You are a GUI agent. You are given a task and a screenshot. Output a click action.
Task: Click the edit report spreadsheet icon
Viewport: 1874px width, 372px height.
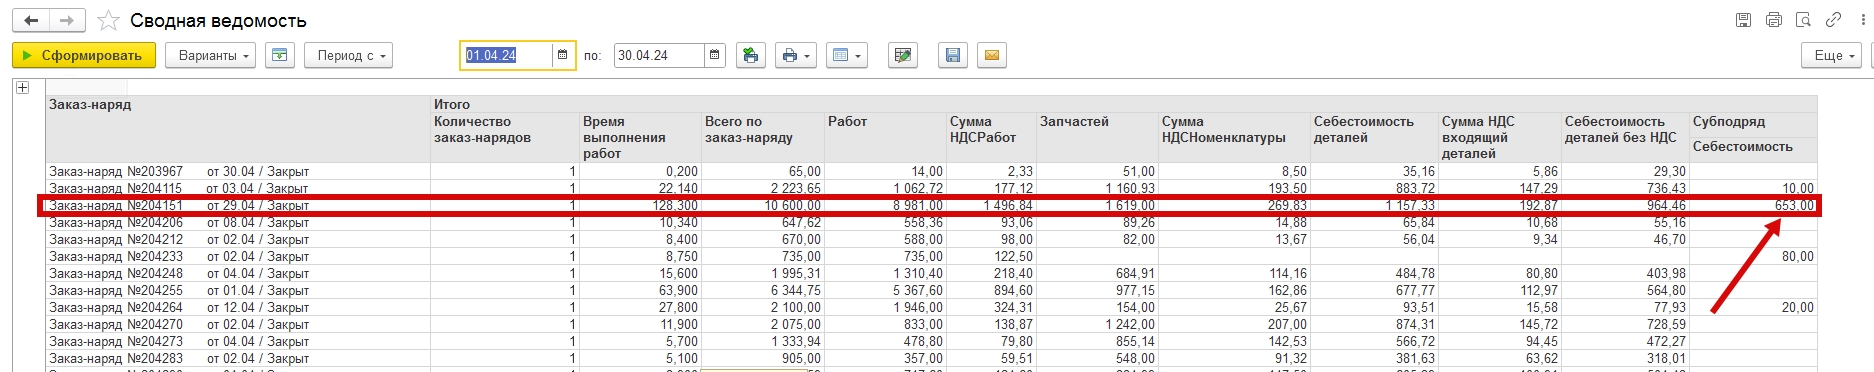903,55
